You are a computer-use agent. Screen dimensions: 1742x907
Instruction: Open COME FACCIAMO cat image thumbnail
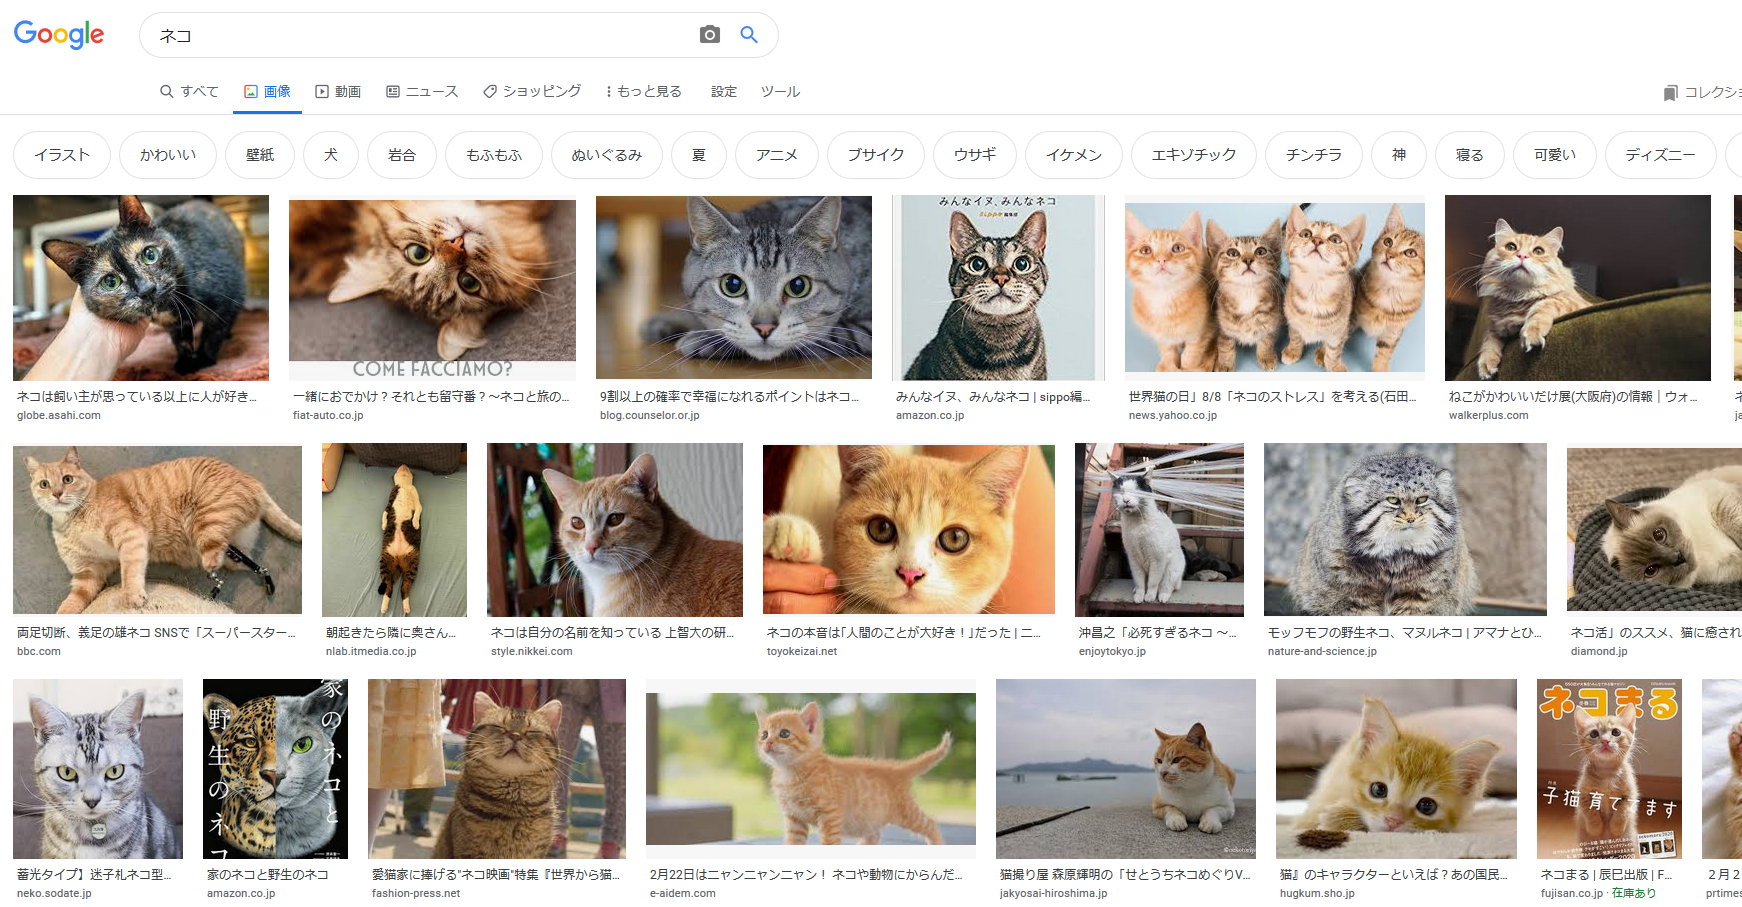[432, 288]
